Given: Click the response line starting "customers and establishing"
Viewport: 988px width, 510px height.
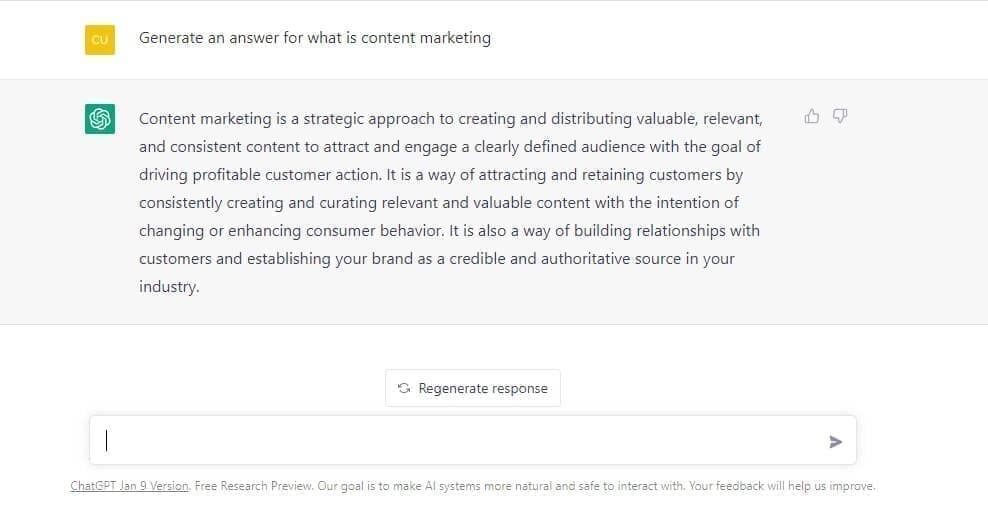Looking at the screenshot, I should click(x=436, y=258).
